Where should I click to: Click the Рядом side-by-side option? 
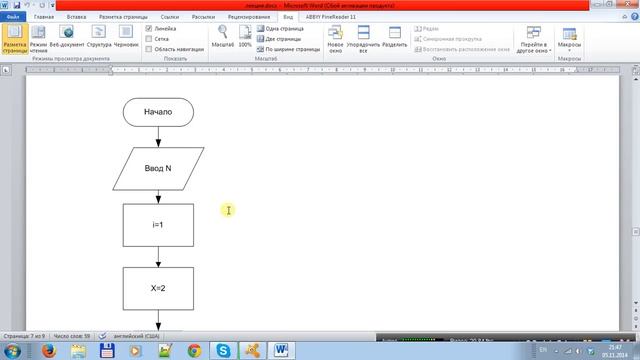click(427, 29)
